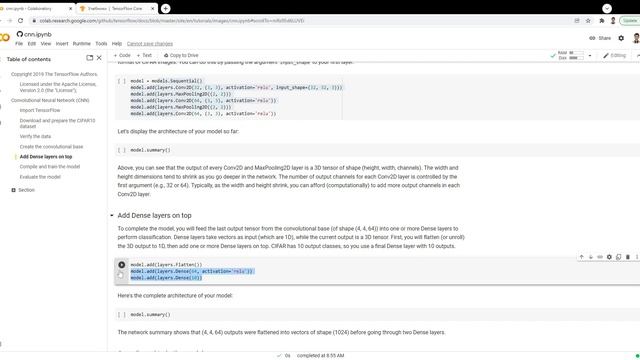The height and width of the screenshot is (360, 640).
Task: Open the selected cell's editor settings gear
Action: [x=609, y=257]
